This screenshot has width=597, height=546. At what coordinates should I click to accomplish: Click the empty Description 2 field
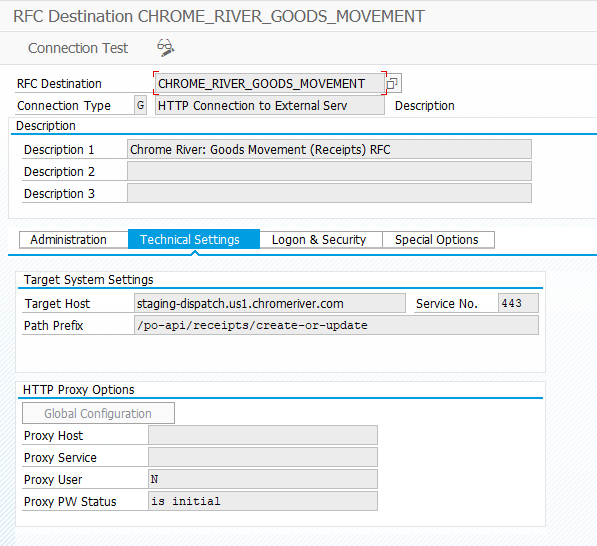click(329, 171)
